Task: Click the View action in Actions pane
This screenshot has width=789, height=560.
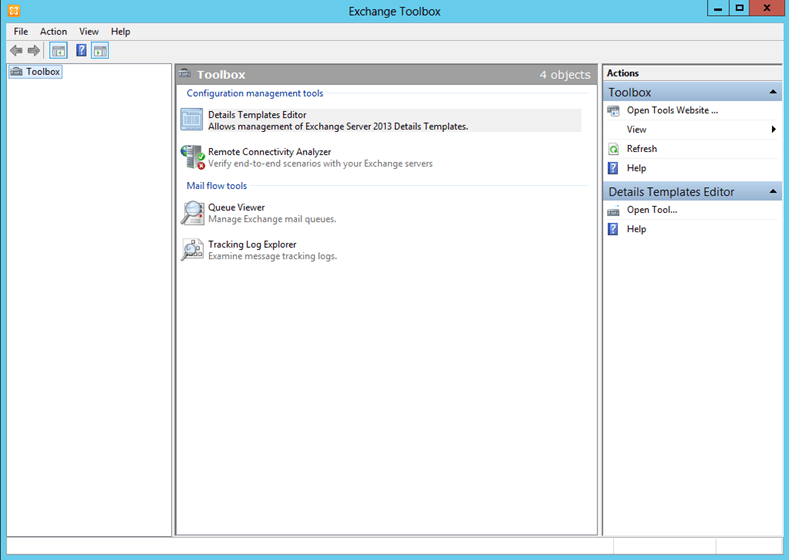Action: tap(637, 129)
